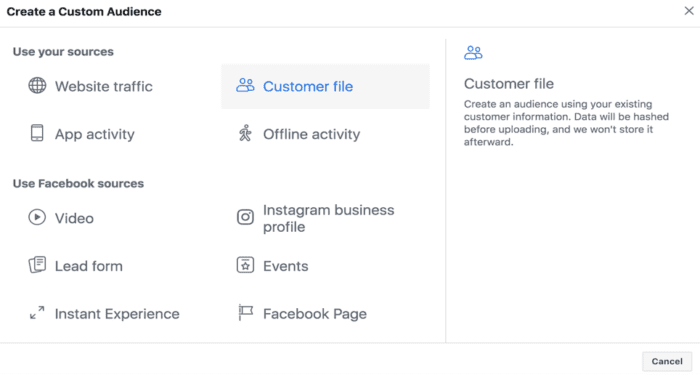Choose the Customer file source label
700x375 pixels.
coord(308,86)
